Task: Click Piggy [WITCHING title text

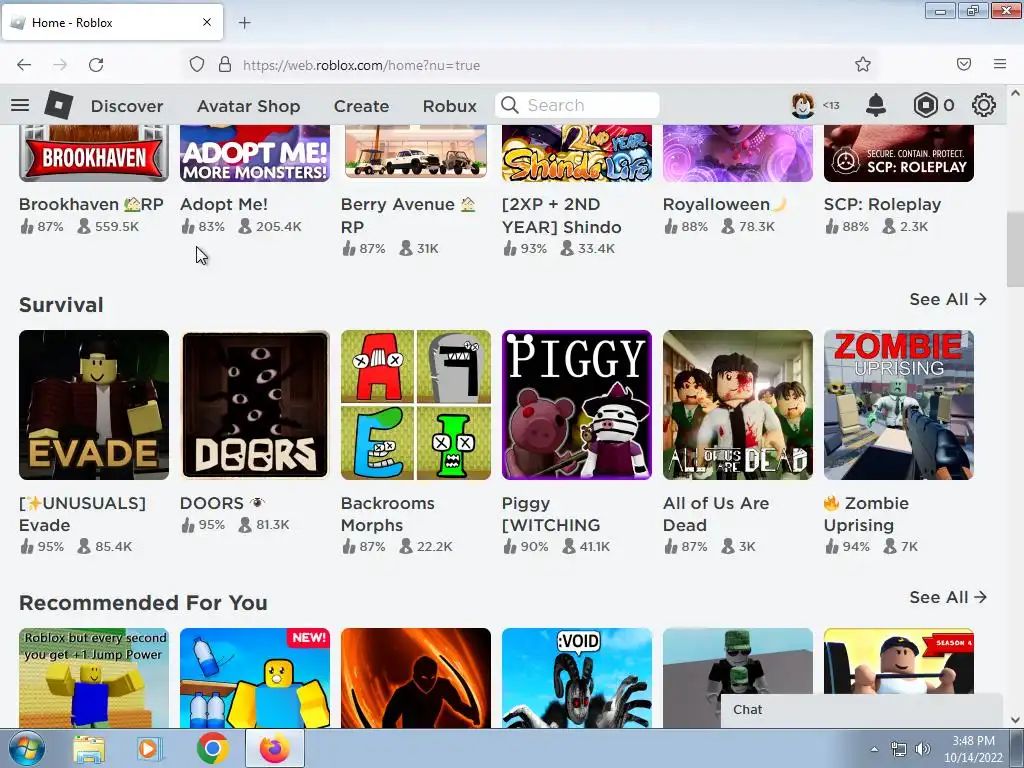Action: [551, 514]
